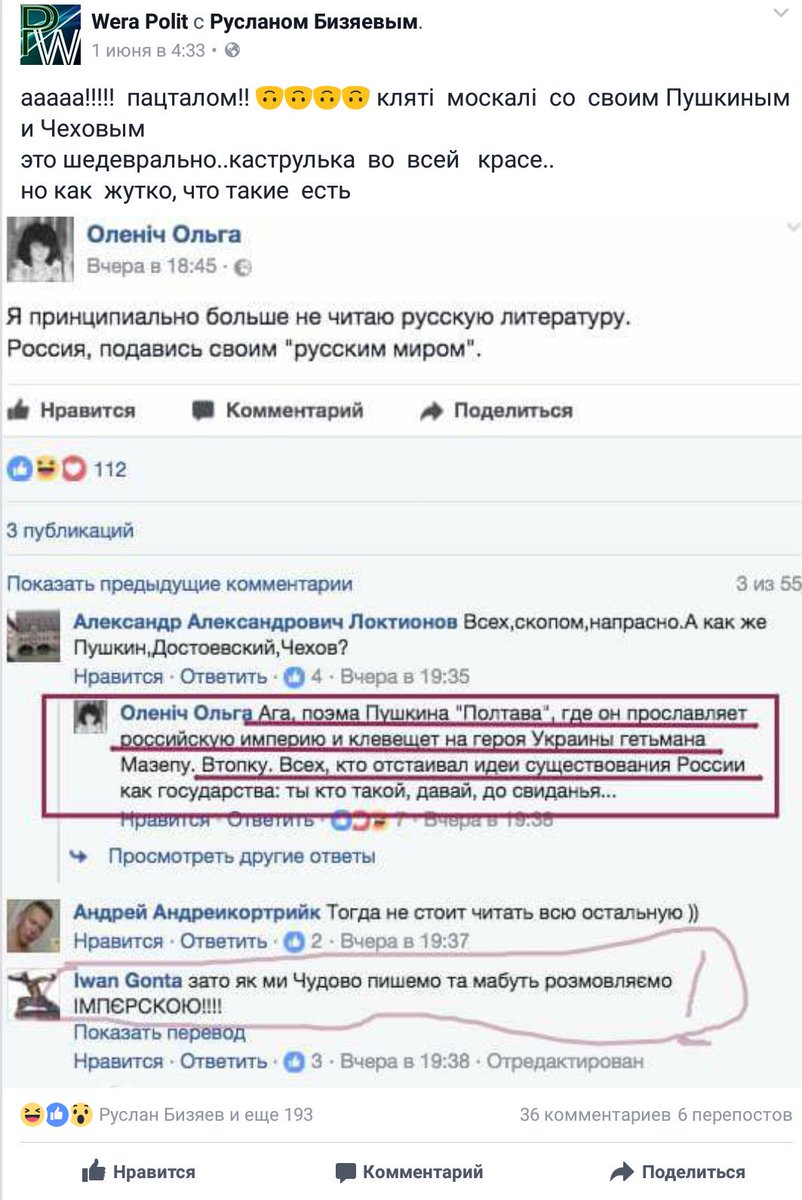The image size is (802, 1200).
Task: Expand post options chevron at top right
Action: [x=780, y=14]
